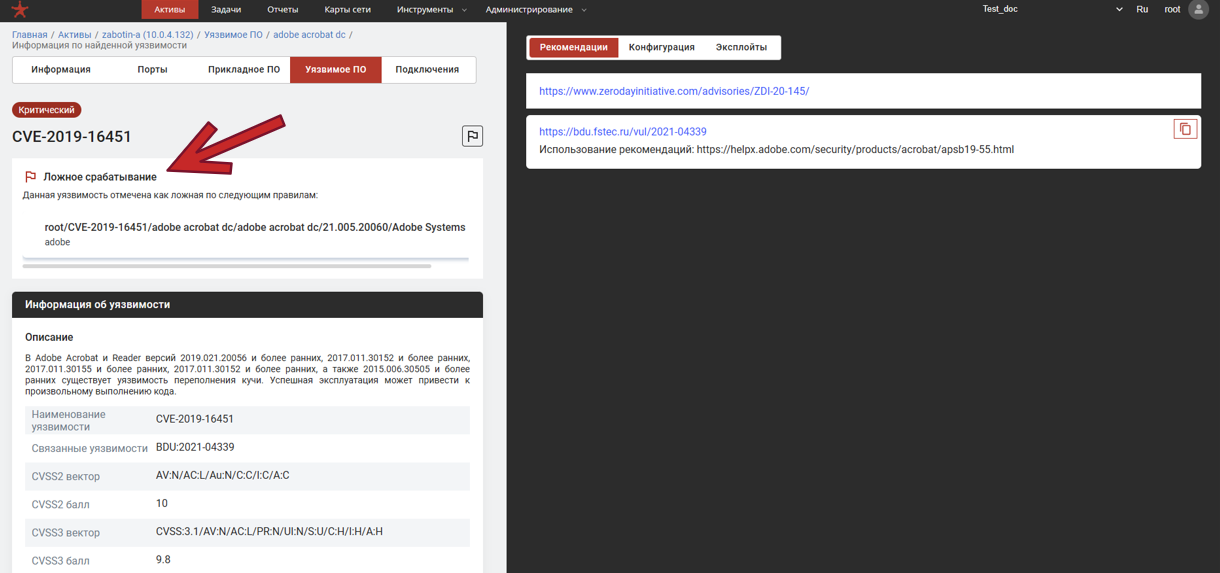Copy the BDU recommendation with copy icon
1220x573 pixels.
[1185, 129]
